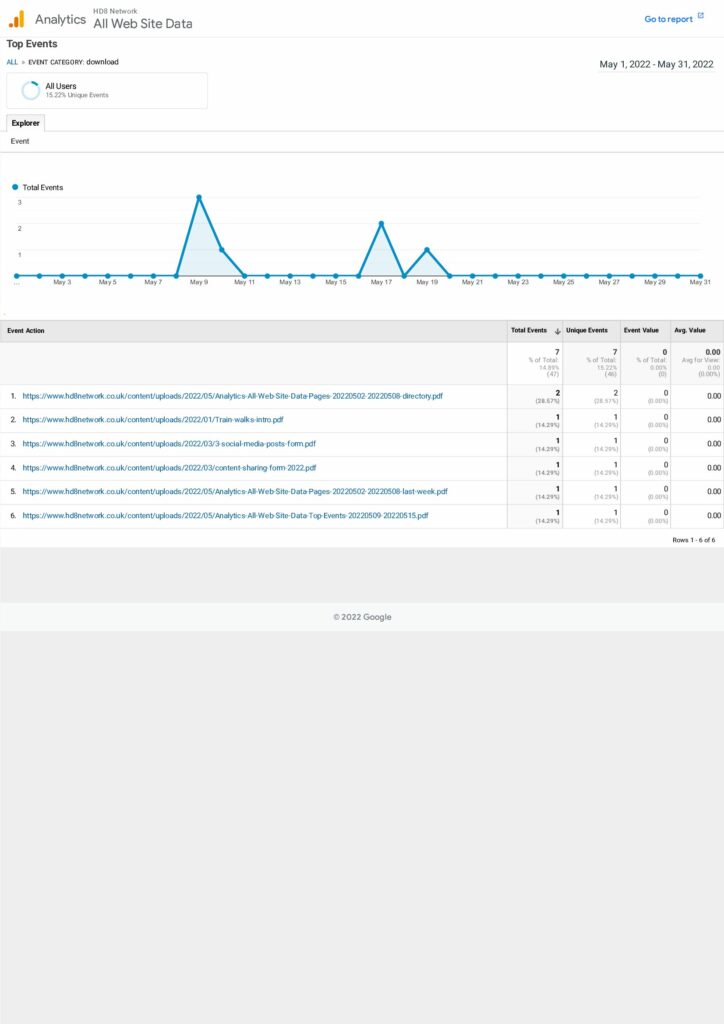Open the content-sharing-form-2022.pdf link
Viewport: 724px width, 1024px height.
[169, 468]
